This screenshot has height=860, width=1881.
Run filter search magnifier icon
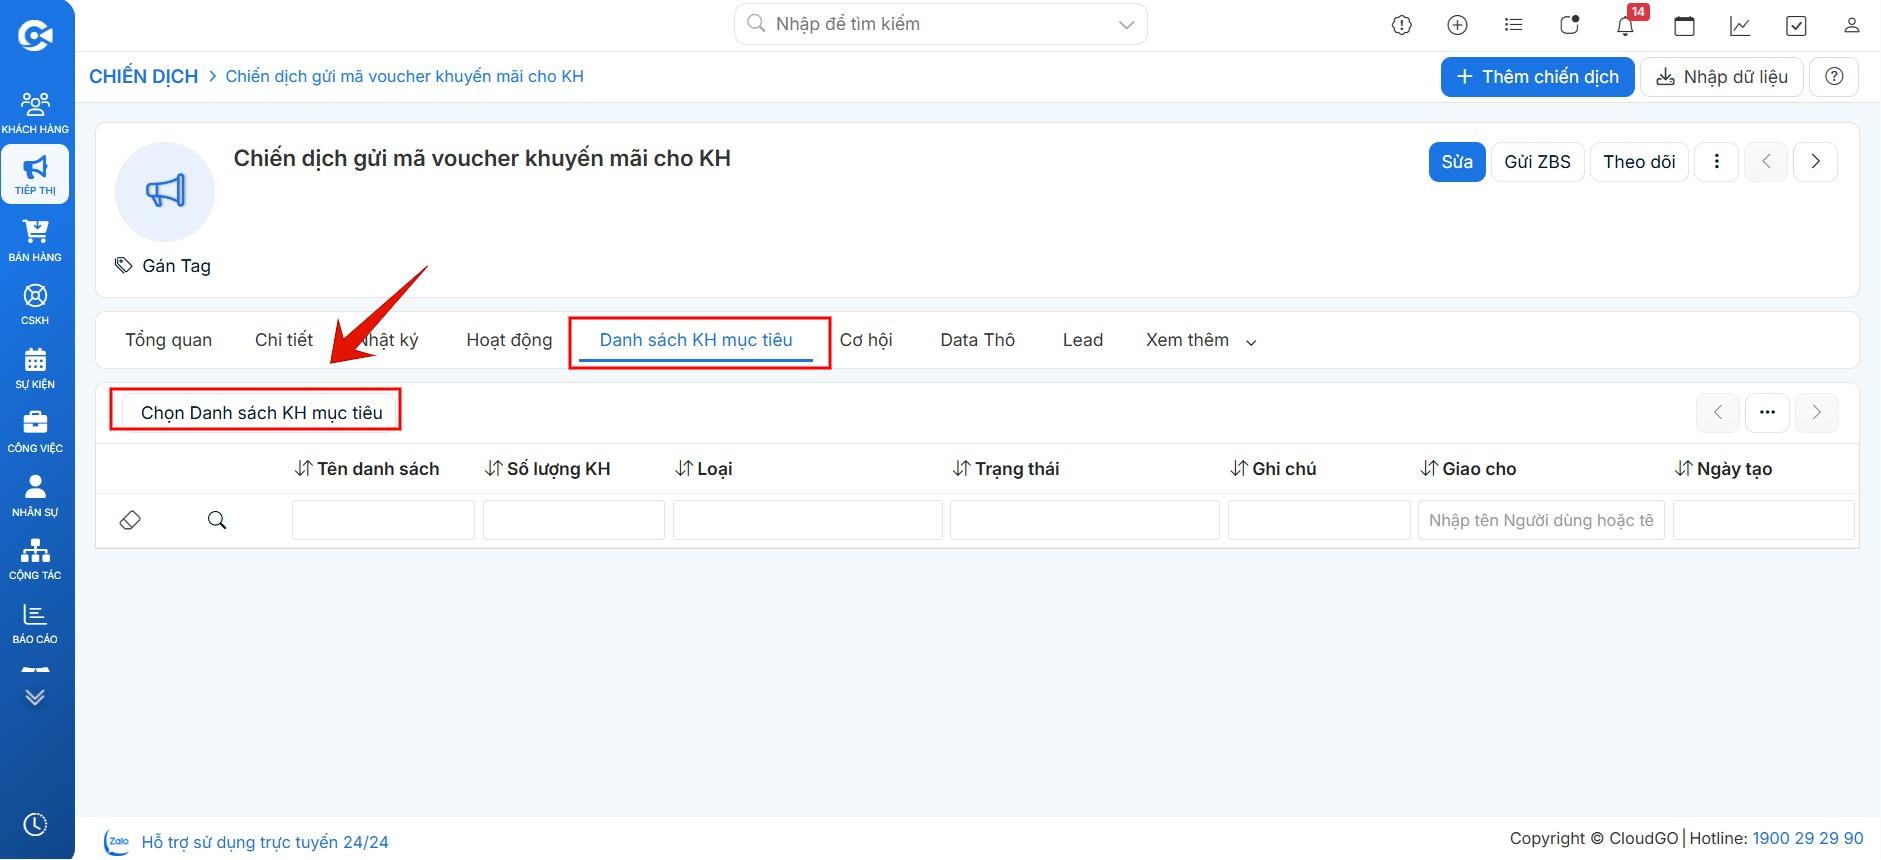pos(217,520)
